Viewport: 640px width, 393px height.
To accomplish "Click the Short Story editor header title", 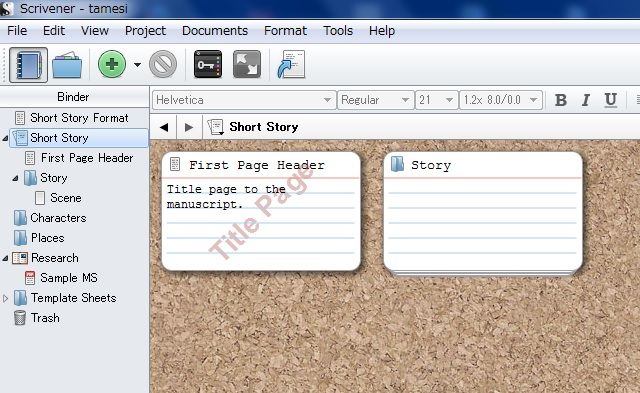I will 264,127.
